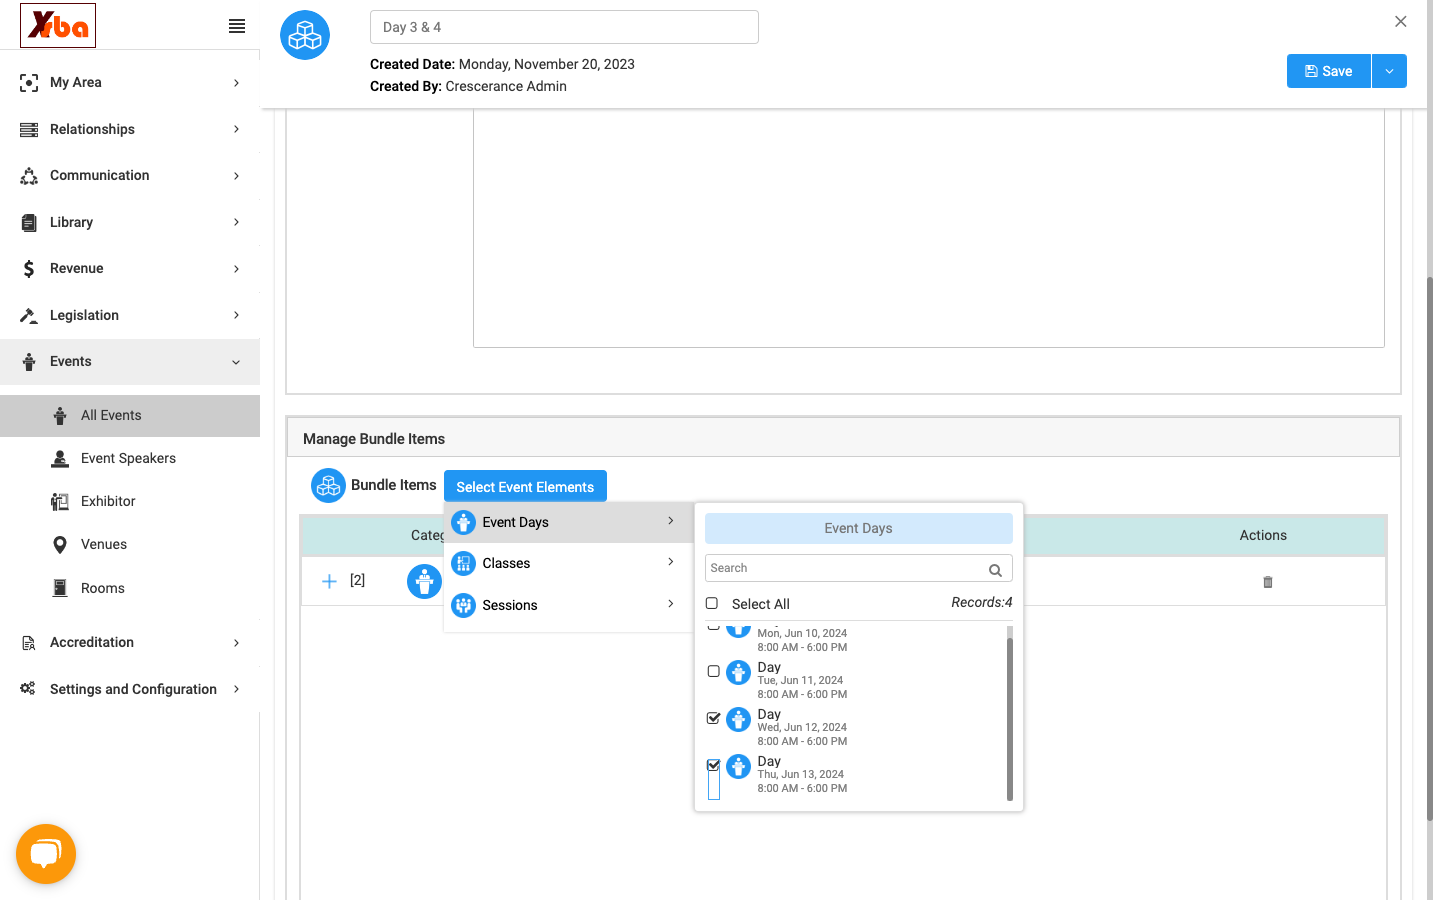Click the Rooms door icon
Image resolution: width=1433 pixels, height=900 pixels.
coord(60,588)
